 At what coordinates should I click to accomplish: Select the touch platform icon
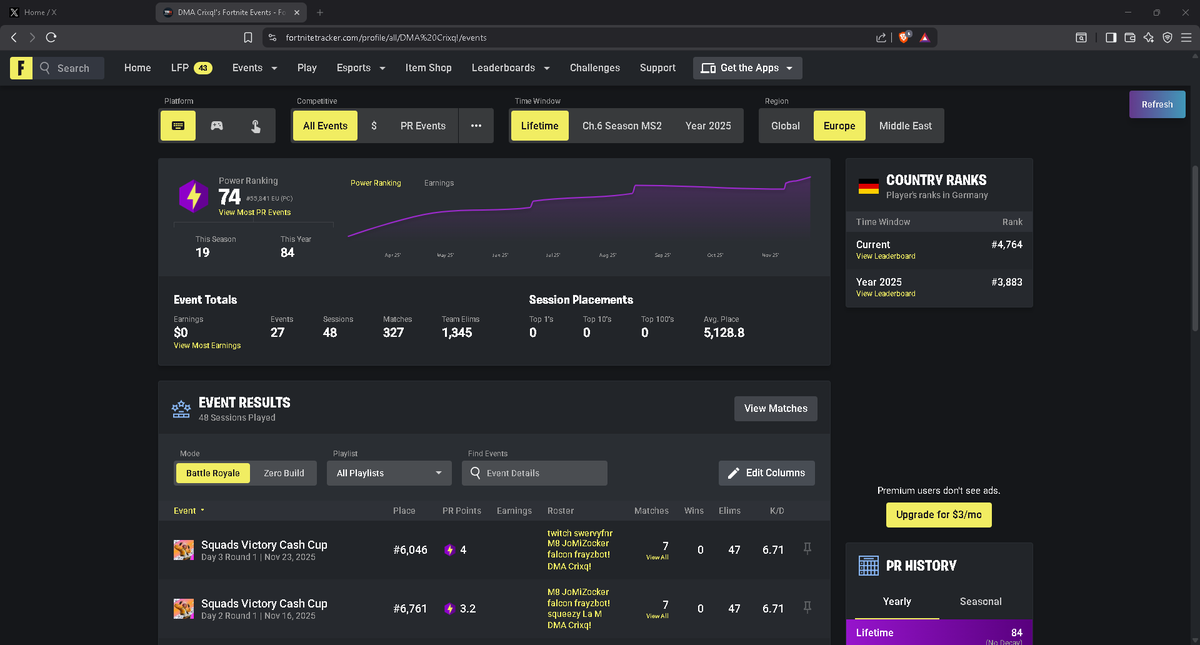[x=256, y=126]
